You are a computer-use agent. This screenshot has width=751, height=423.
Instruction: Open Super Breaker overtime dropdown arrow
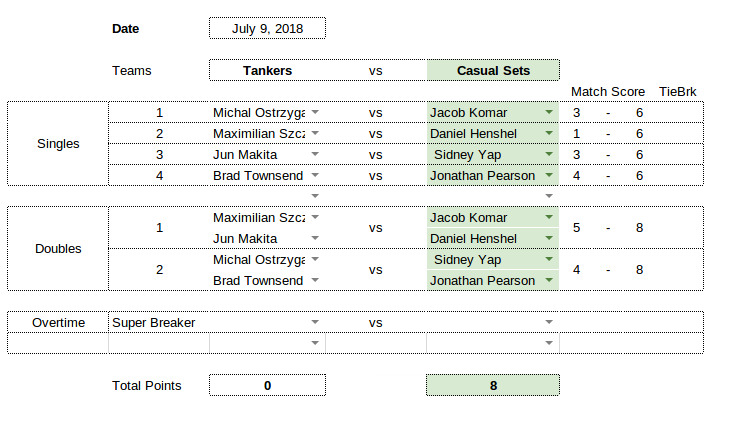coord(315,322)
